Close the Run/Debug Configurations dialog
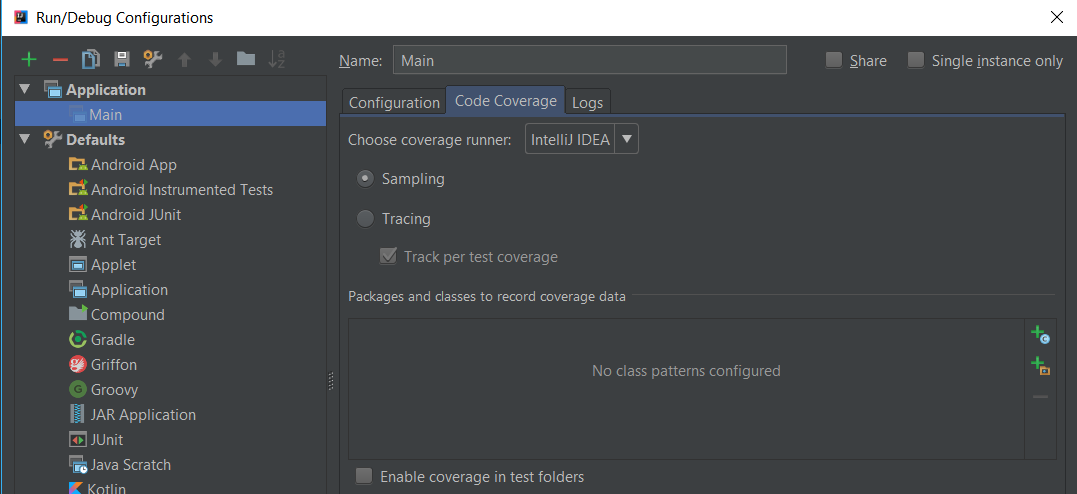This screenshot has width=1077, height=494. tap(1057, 18)
